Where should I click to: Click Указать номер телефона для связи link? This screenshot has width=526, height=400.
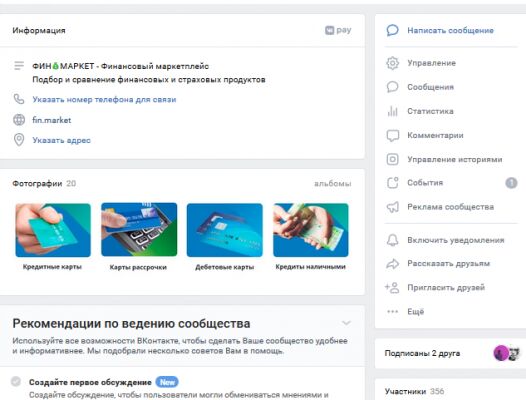pos(104,100)
